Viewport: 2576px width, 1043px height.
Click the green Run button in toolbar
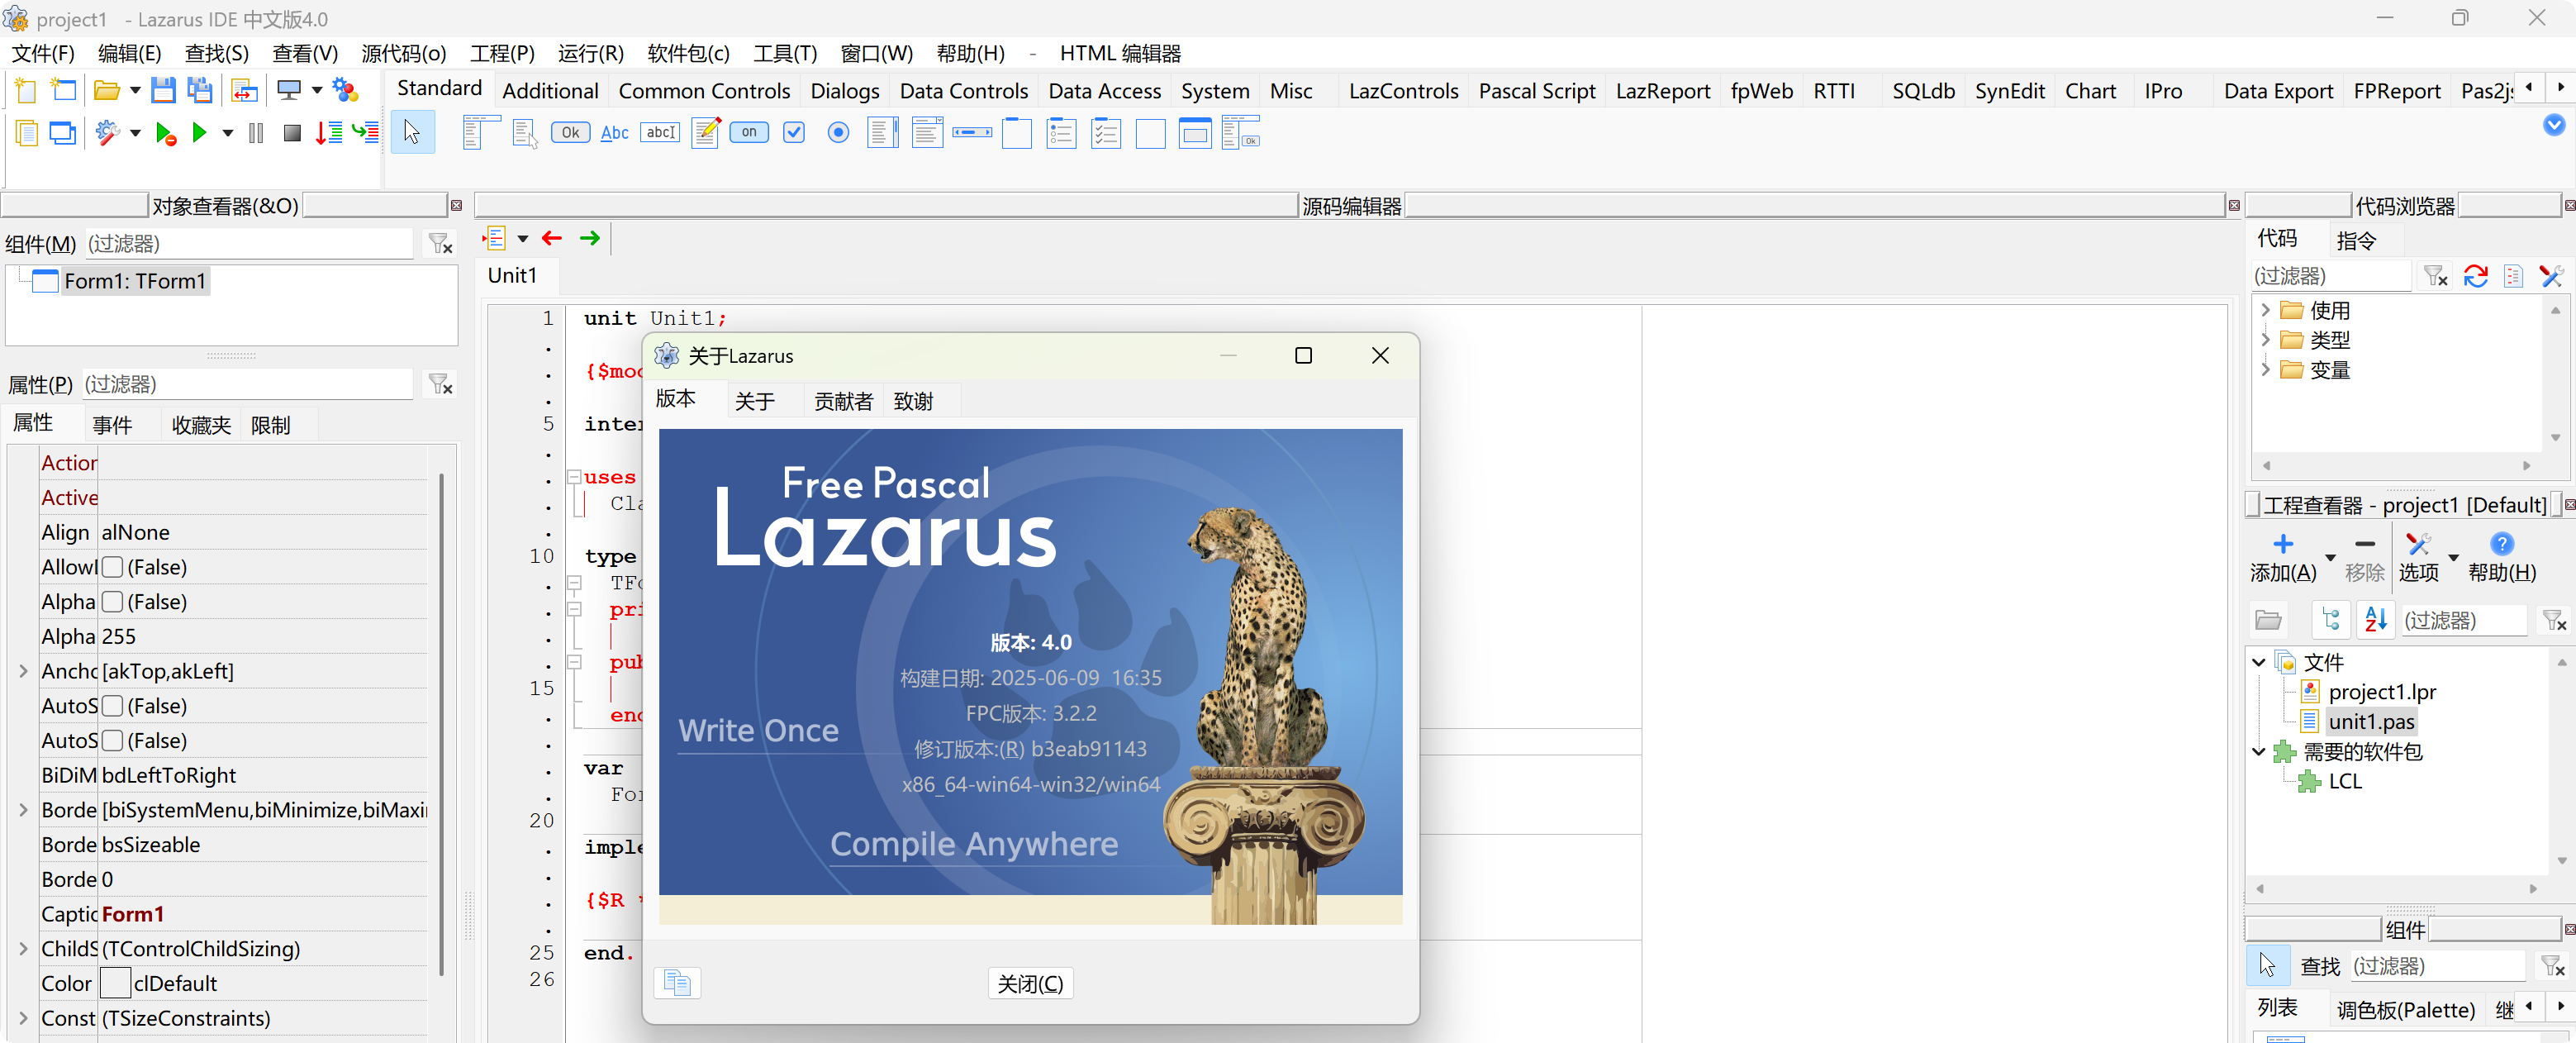click(x=199, y=133)
